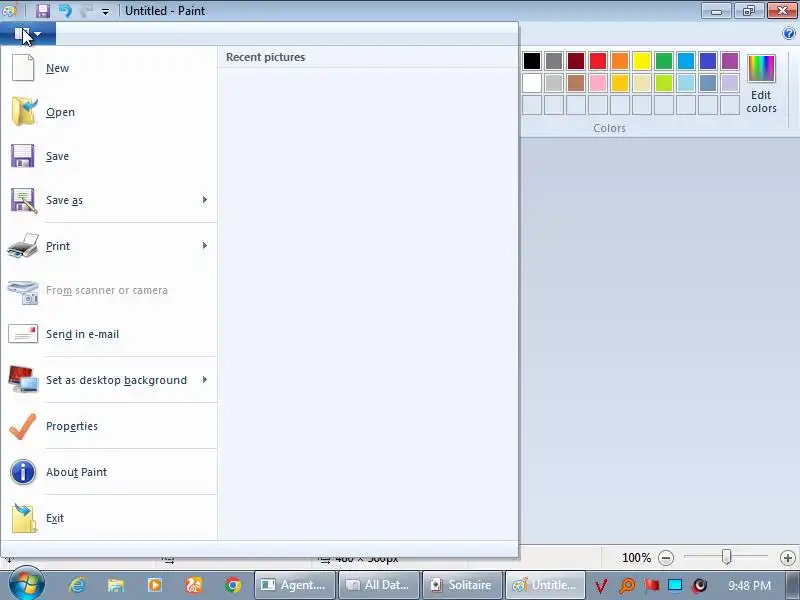Launch Google Chrome from the taskbar

click(x=233, y=585)
